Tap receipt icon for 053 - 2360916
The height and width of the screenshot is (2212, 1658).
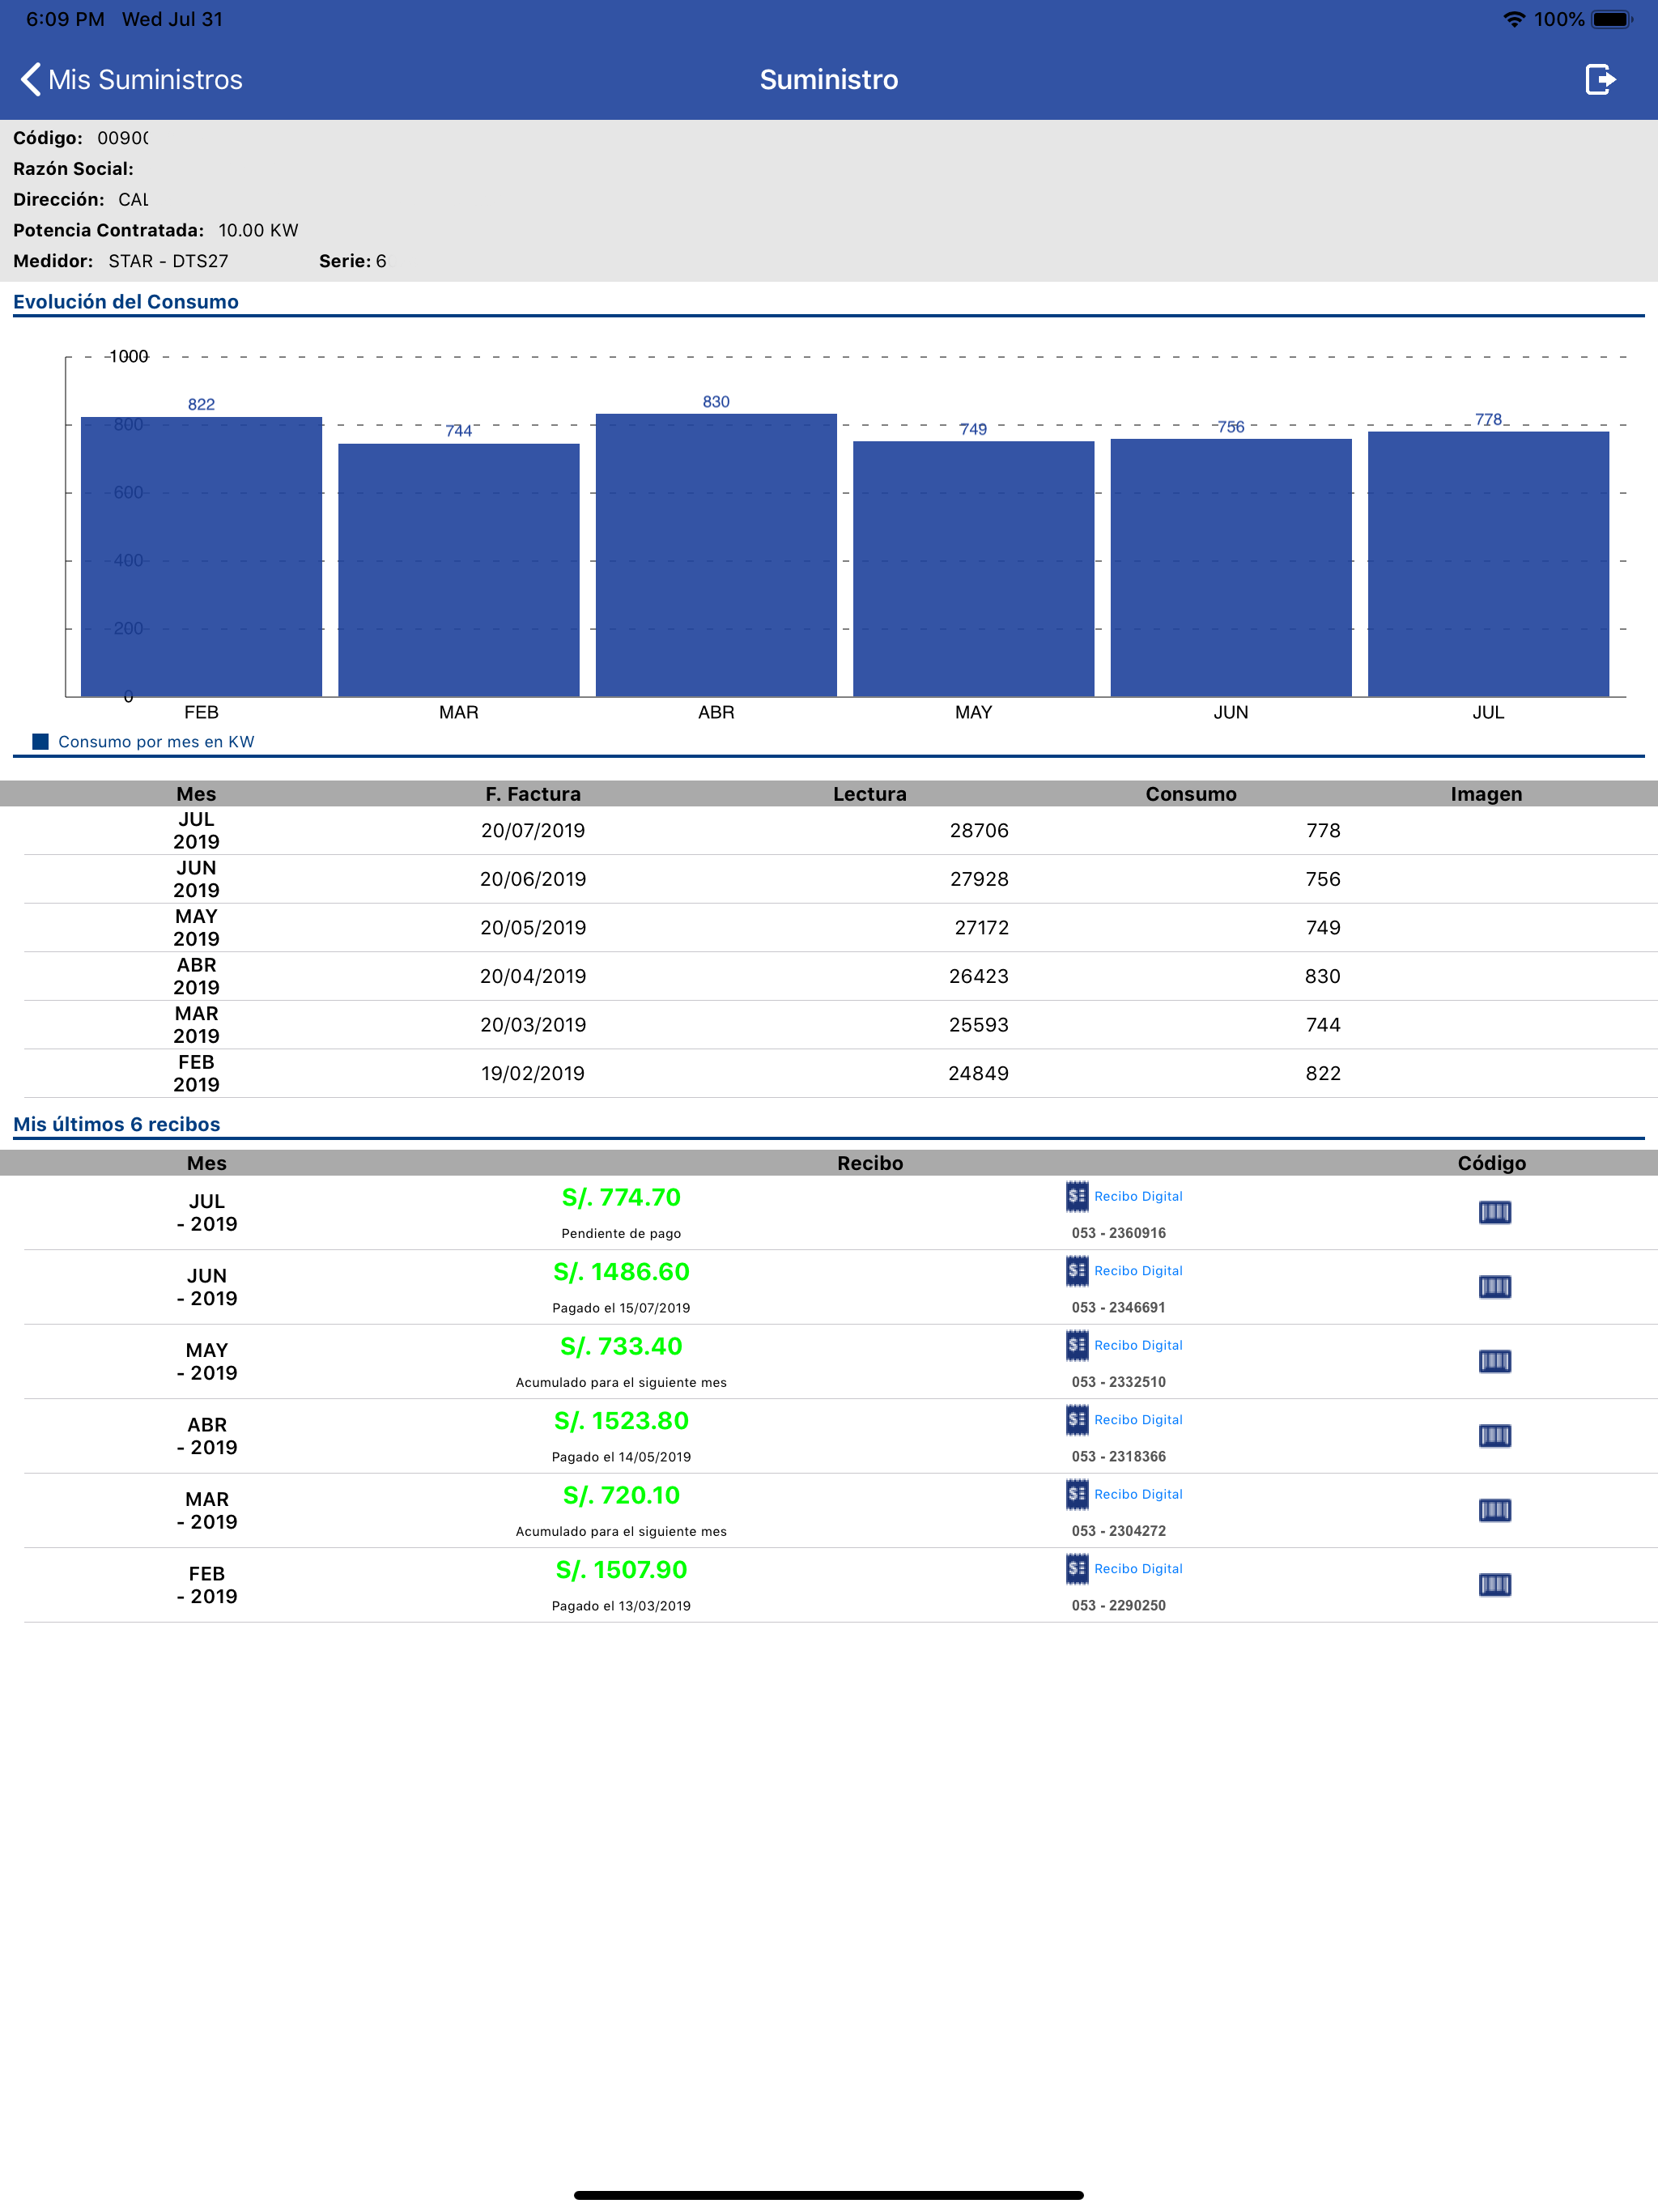[1077, 1196]
